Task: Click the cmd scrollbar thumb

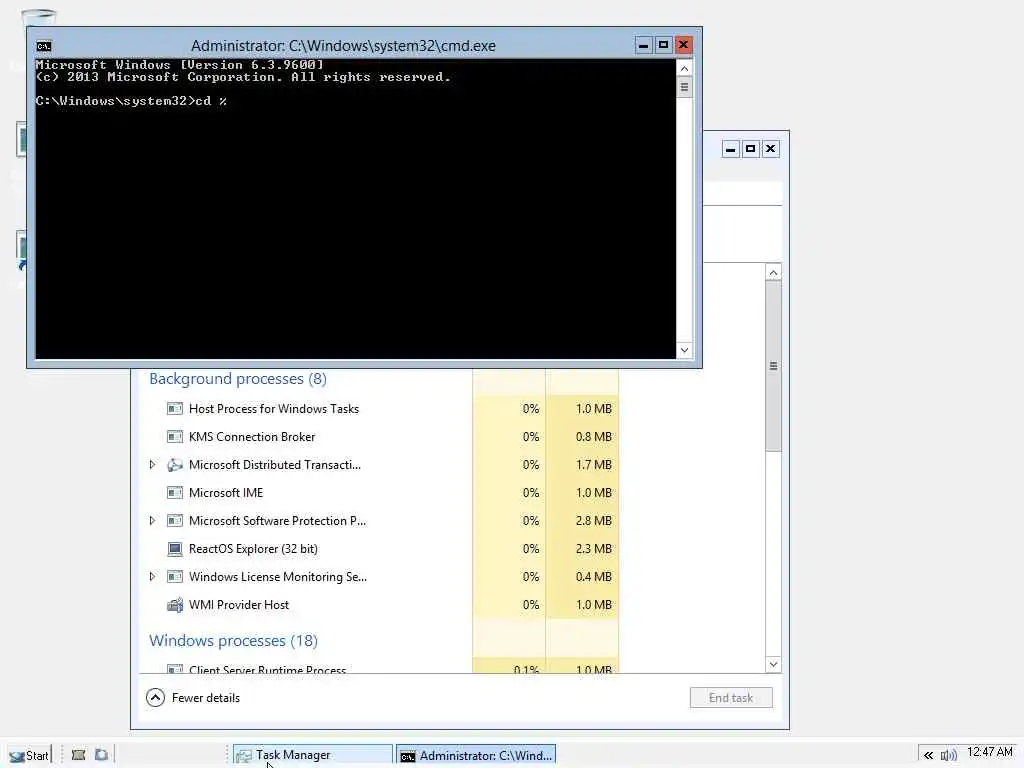Action: pyautogui.click(x=684, y=87)
